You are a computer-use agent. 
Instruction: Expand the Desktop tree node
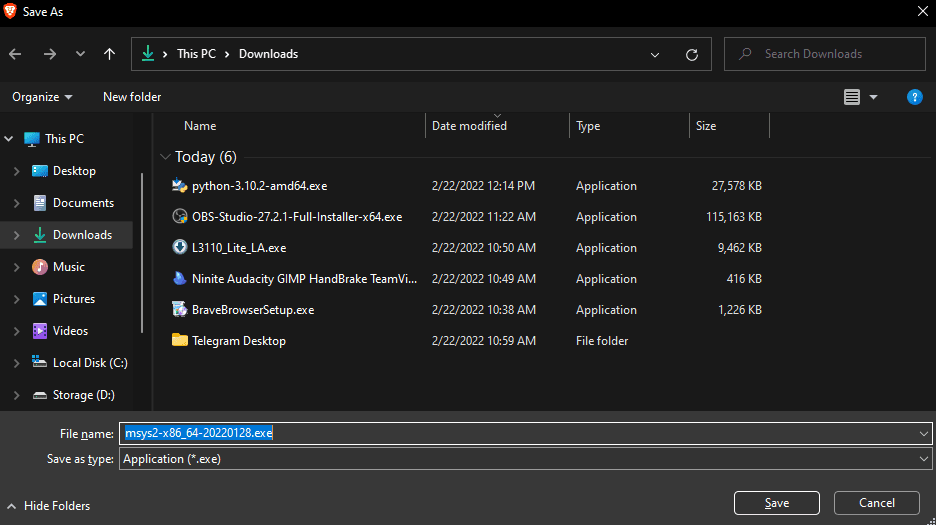point(17,171)
